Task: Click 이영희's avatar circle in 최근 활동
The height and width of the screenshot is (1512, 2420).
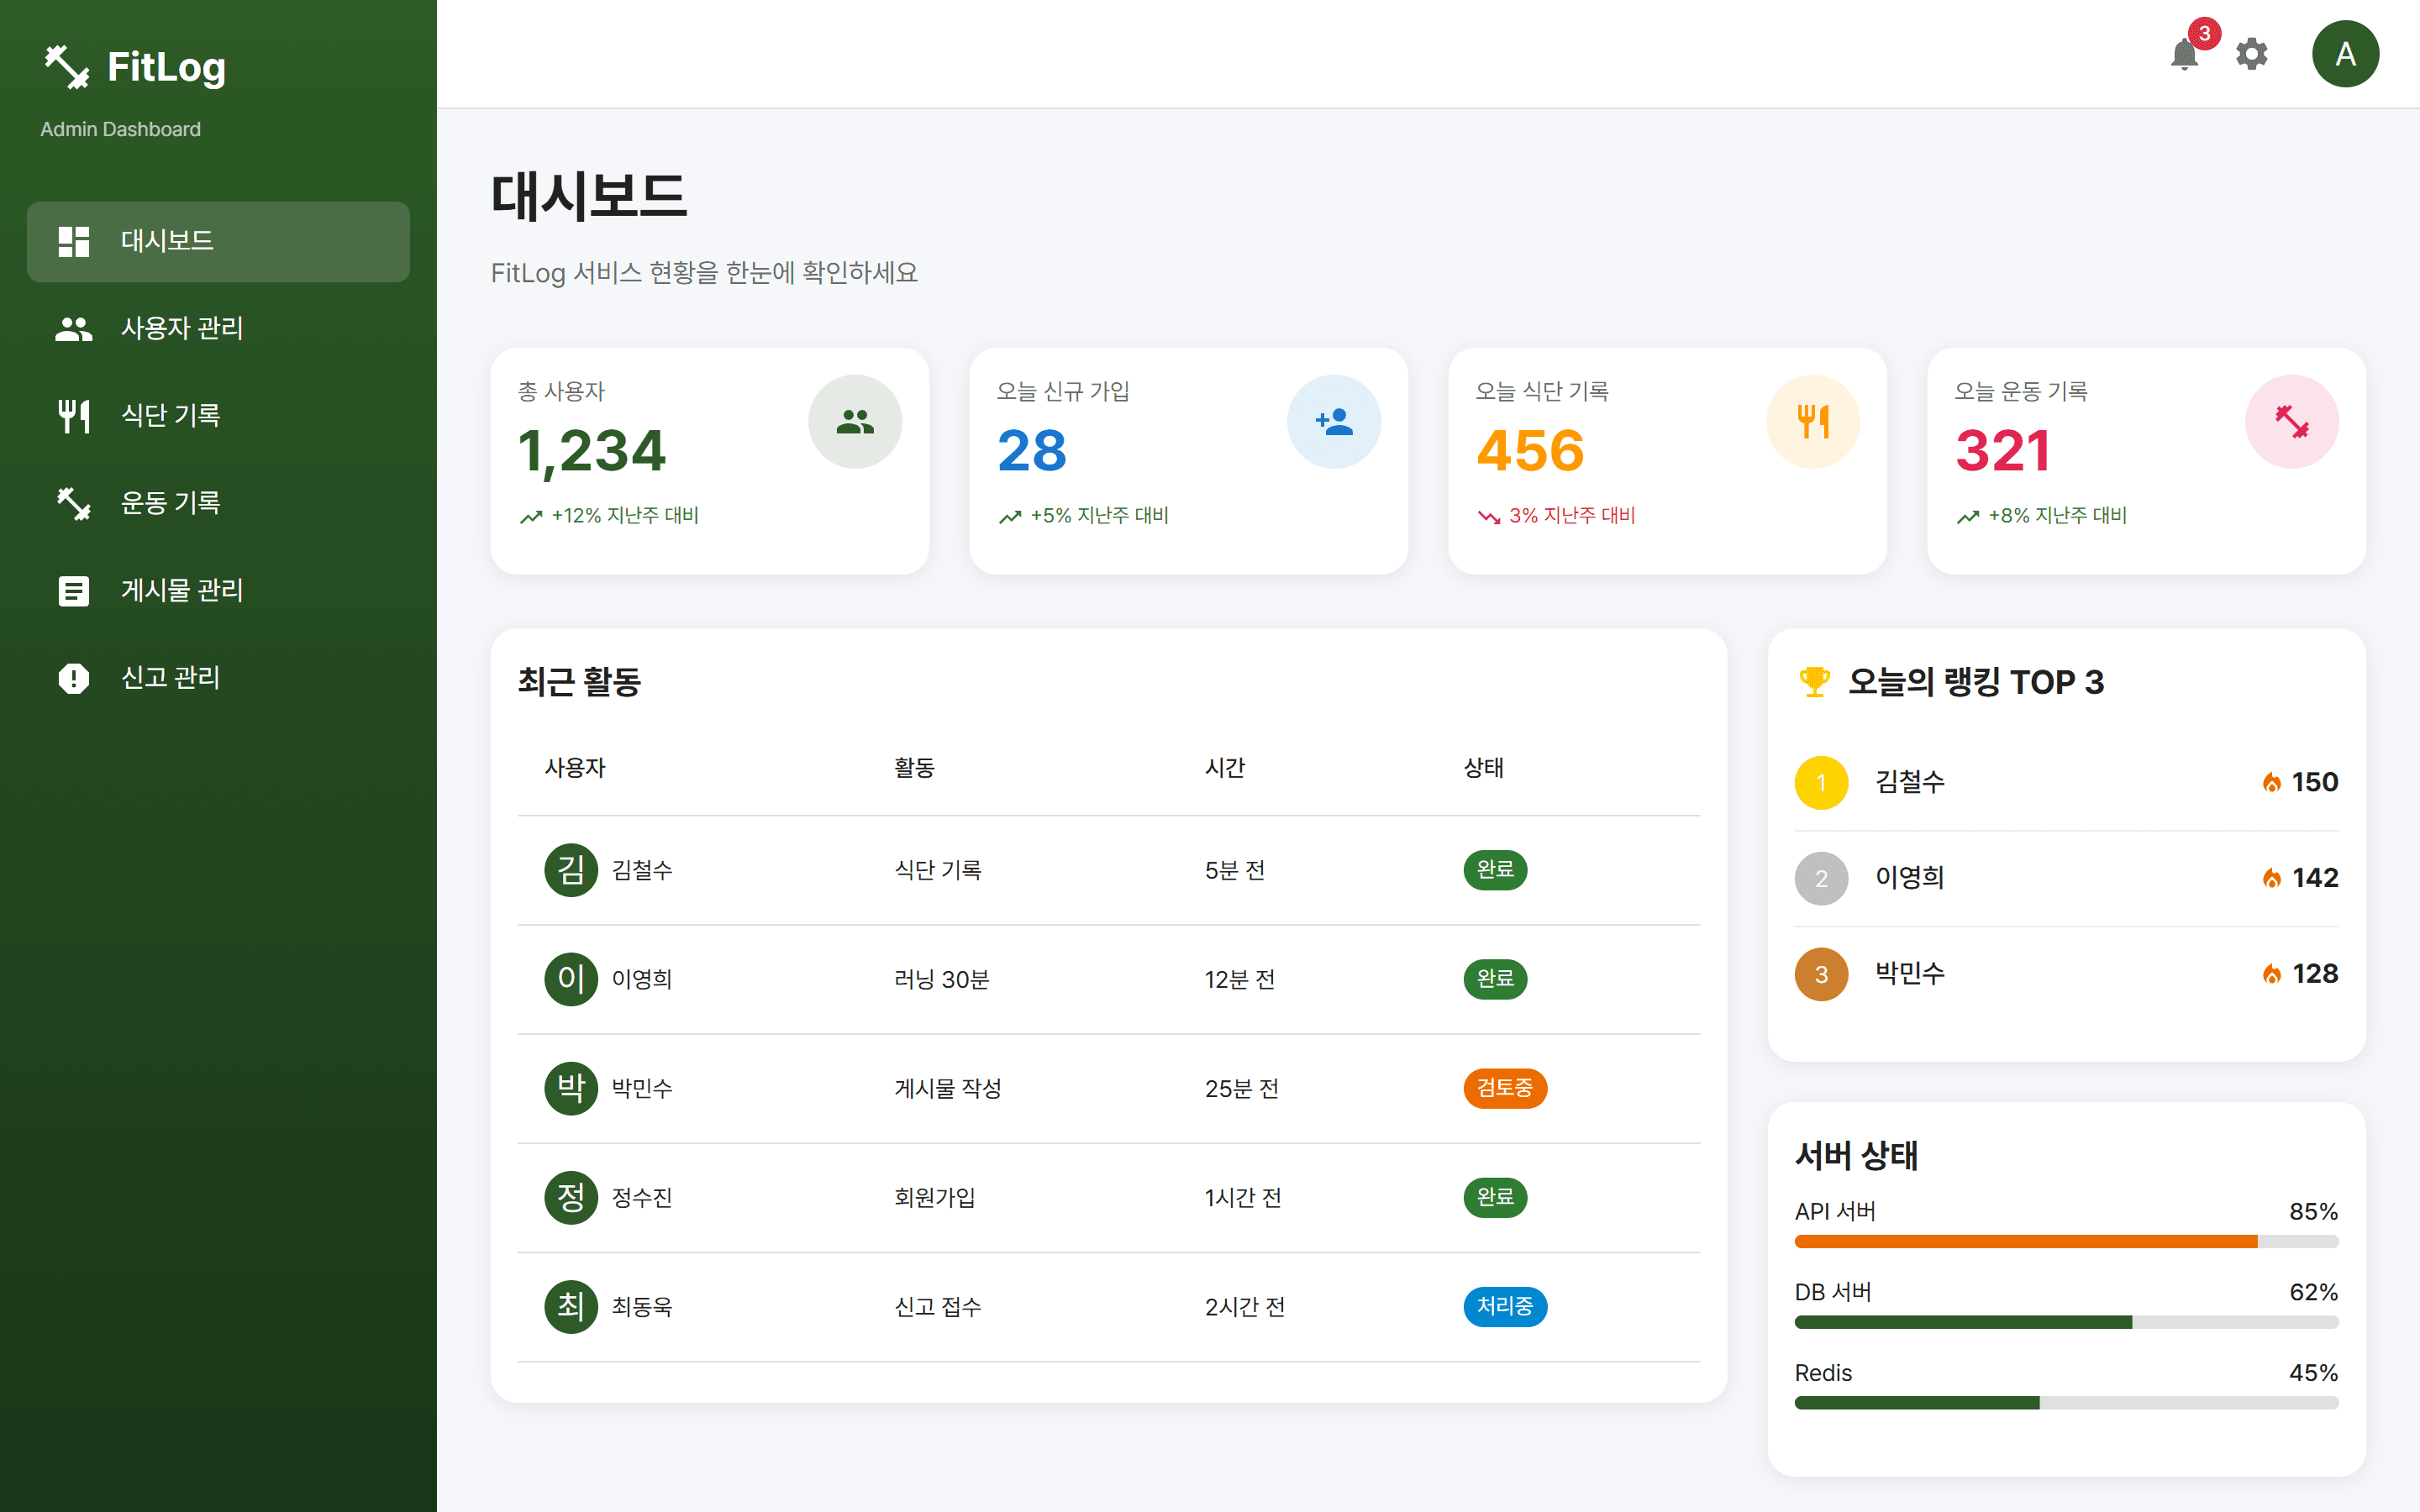Action: [570, 979]
